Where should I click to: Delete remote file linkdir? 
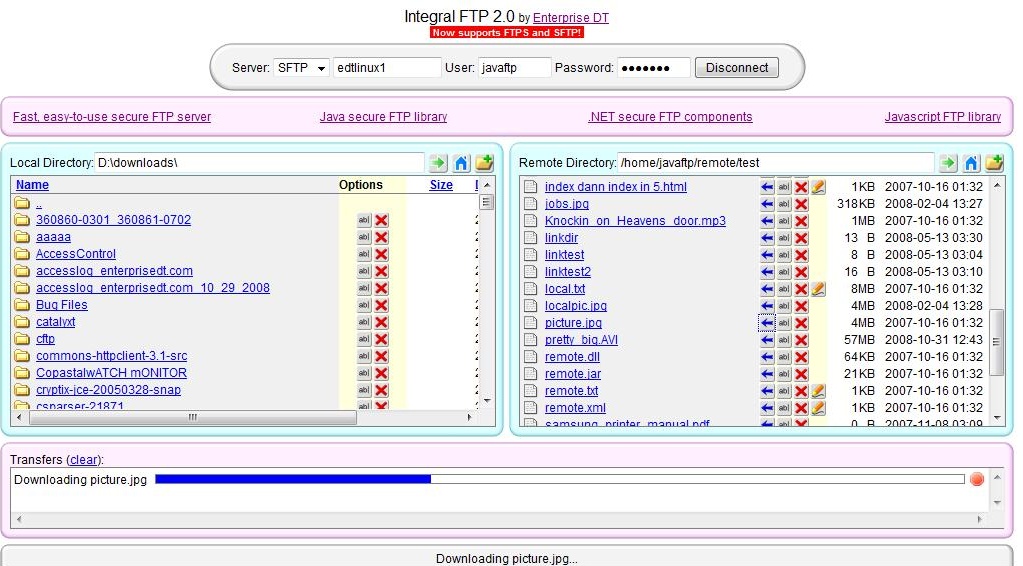801,238
